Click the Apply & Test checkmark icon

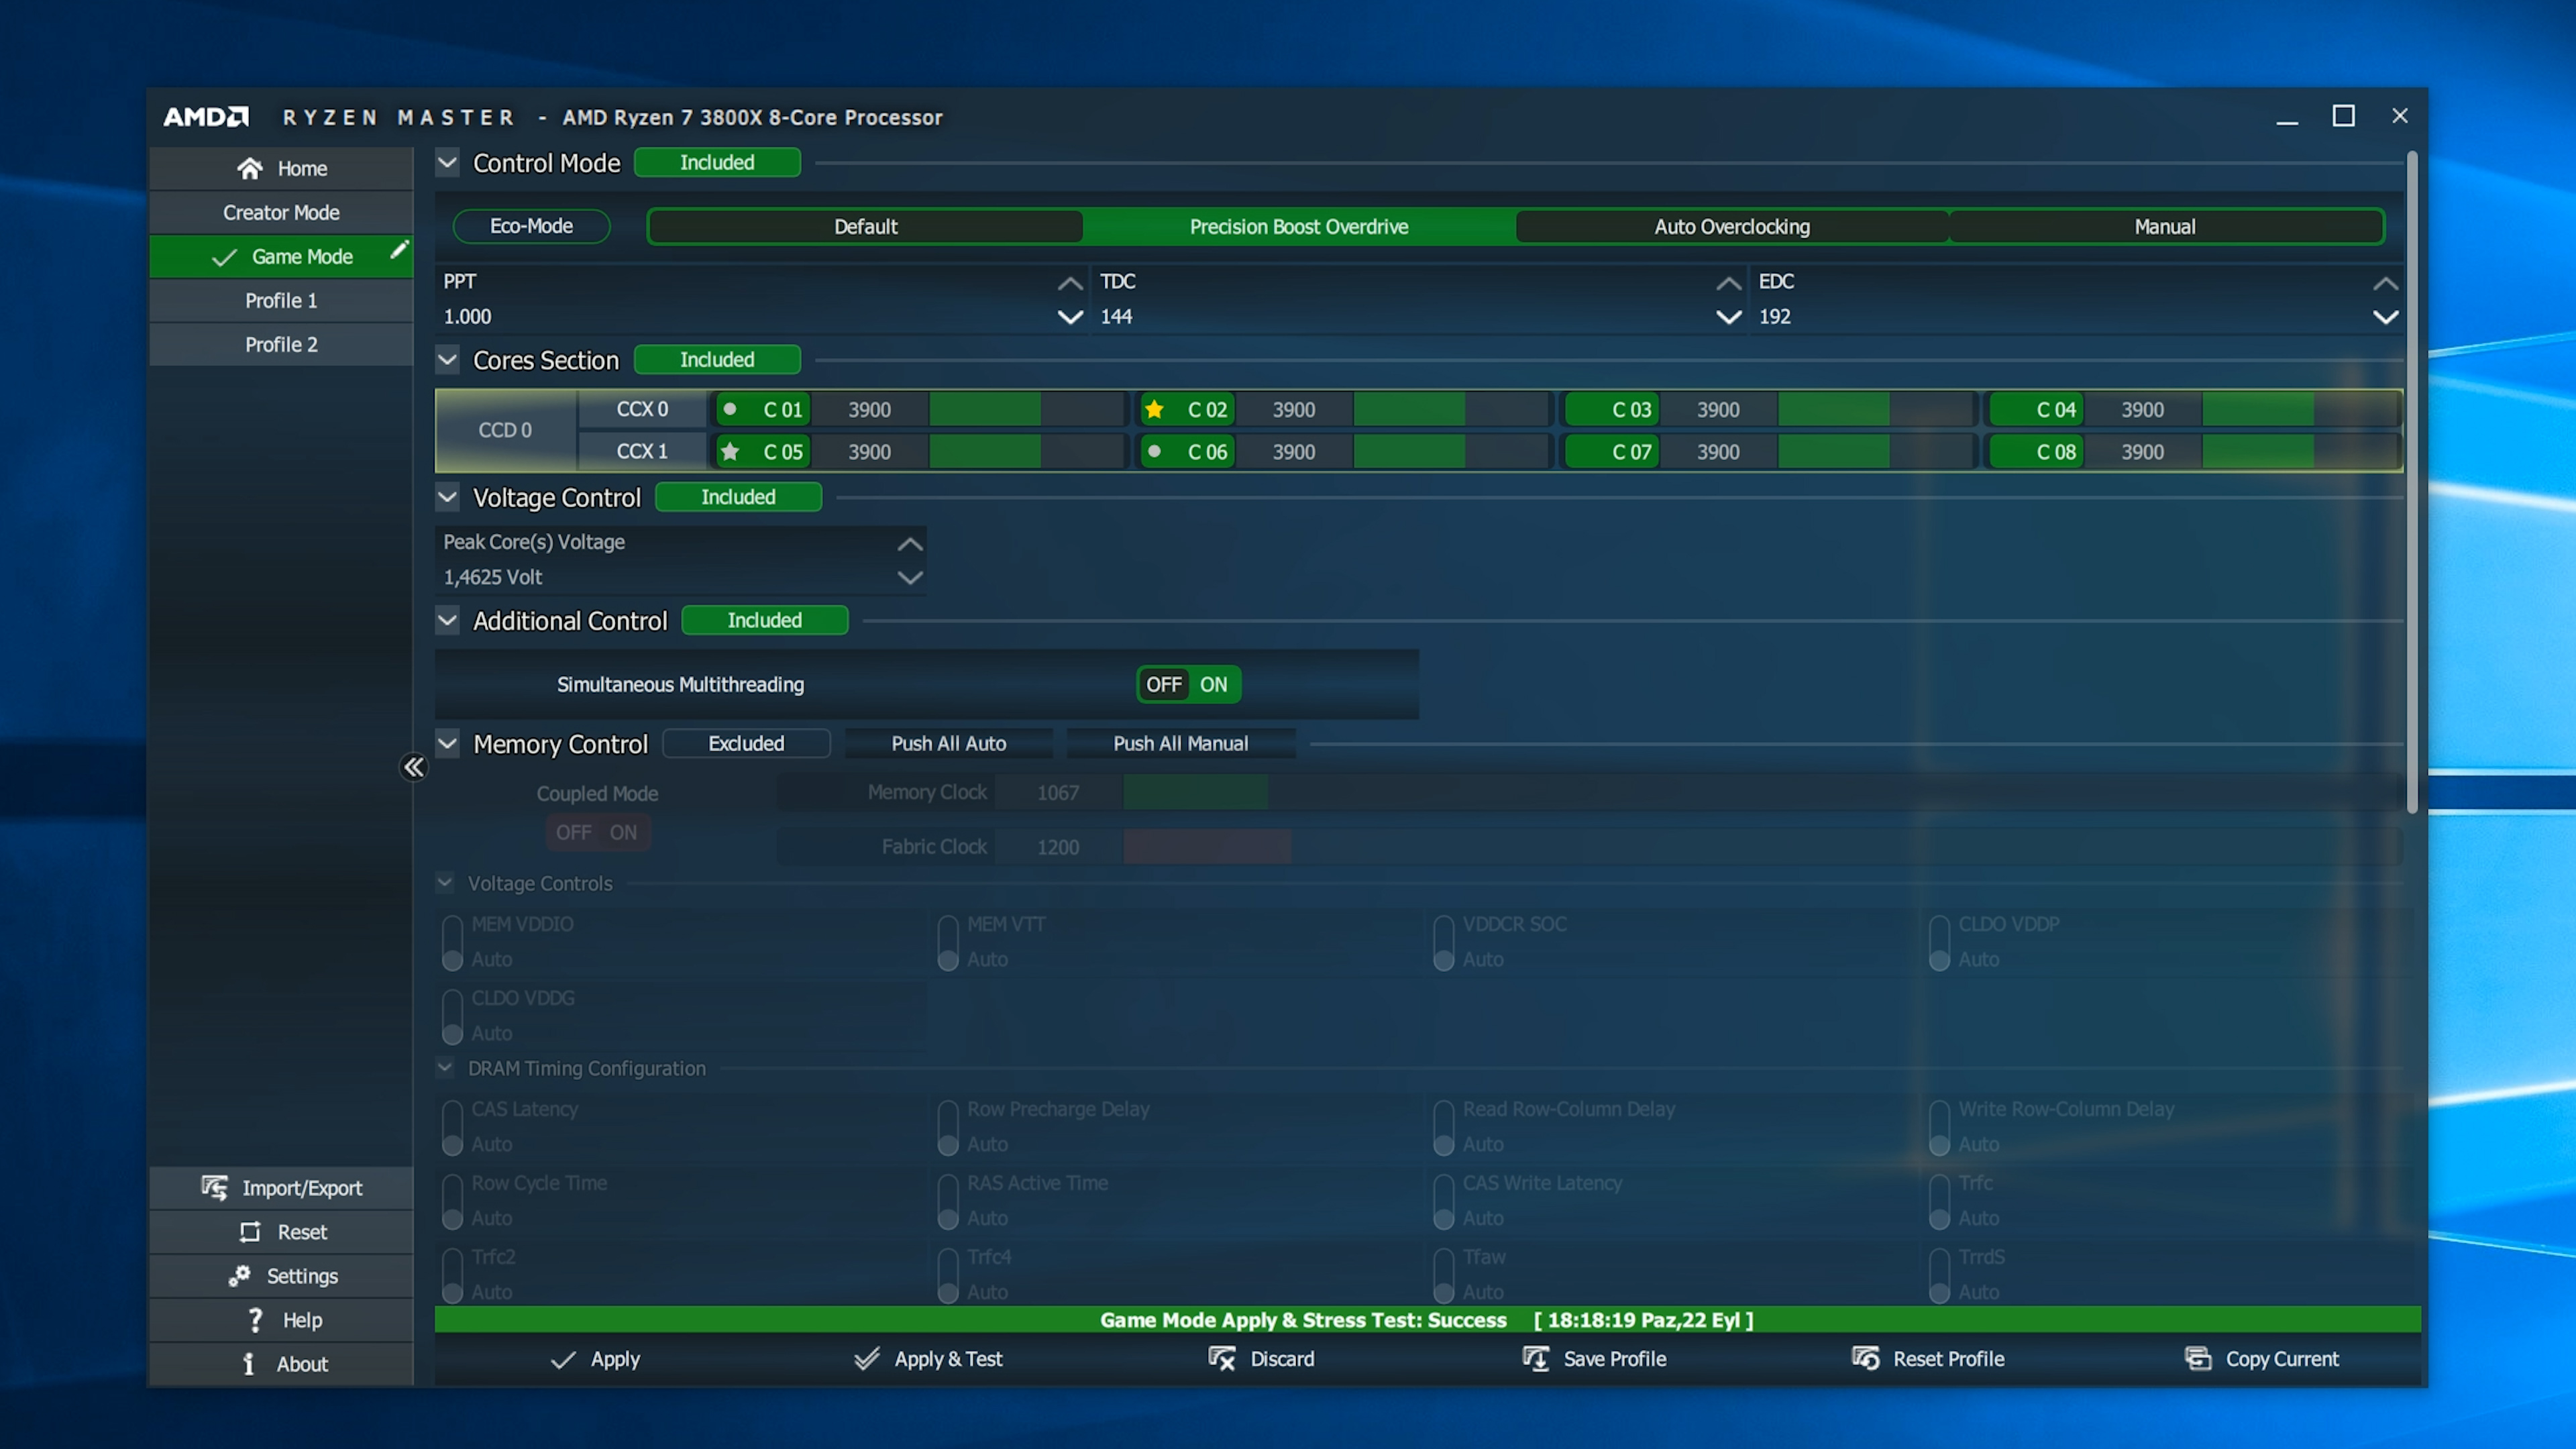[867, 1358]
